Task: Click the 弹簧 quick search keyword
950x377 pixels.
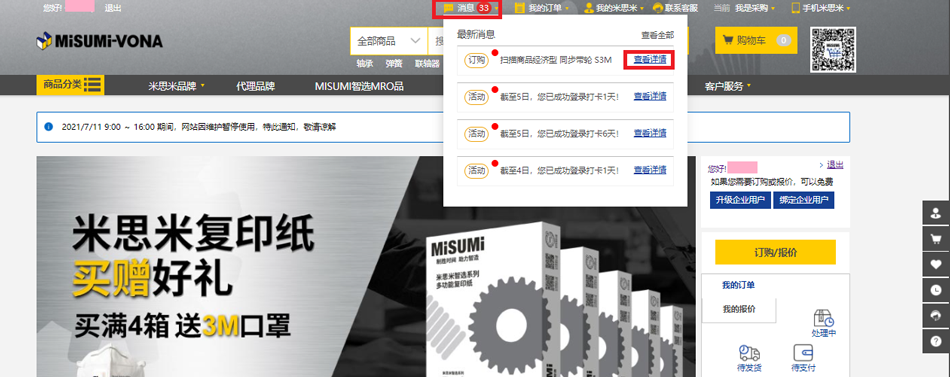Action: click(394, 63)
